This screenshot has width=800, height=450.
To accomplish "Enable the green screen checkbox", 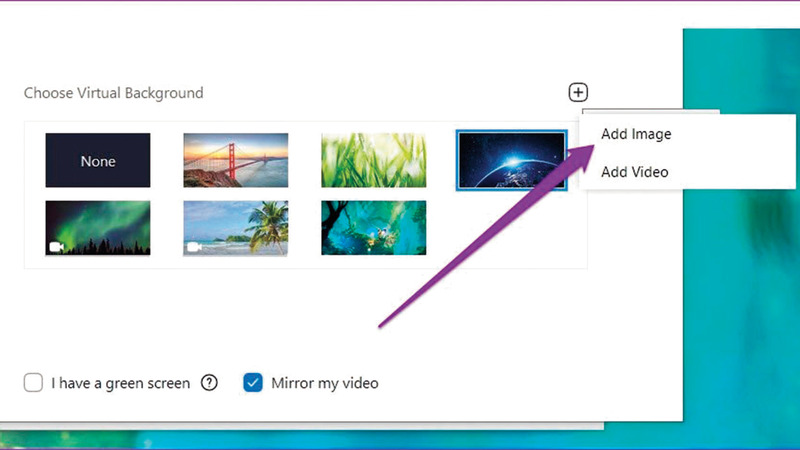I will tap(33, 383).
